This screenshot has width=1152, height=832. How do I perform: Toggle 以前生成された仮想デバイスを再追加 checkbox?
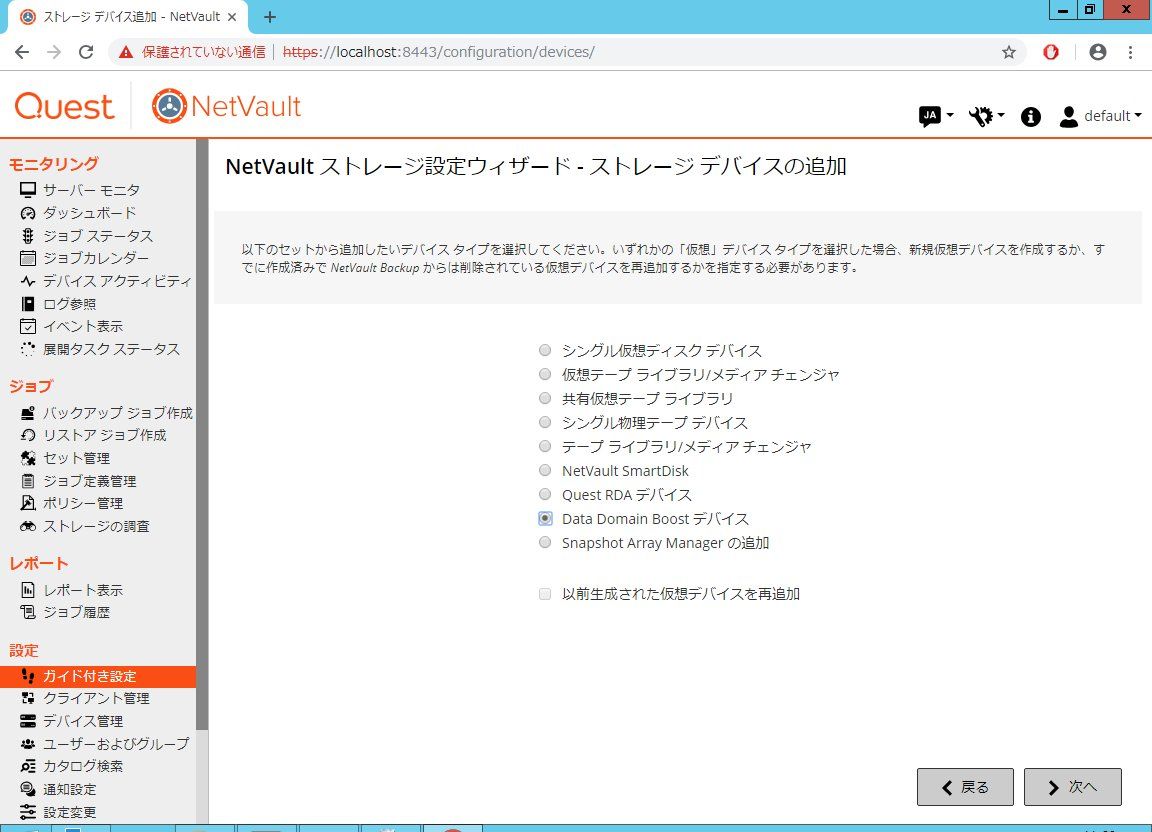click(544, 594)
